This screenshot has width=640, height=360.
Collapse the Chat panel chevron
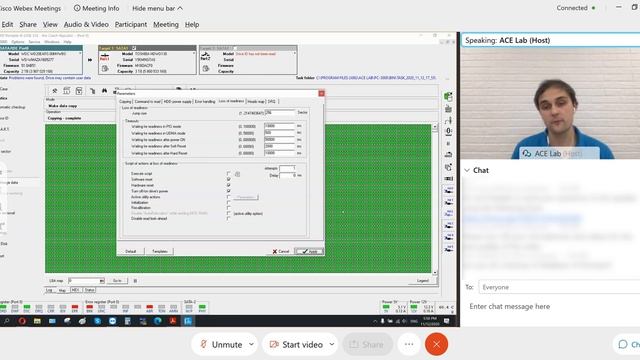pos(467,170)
